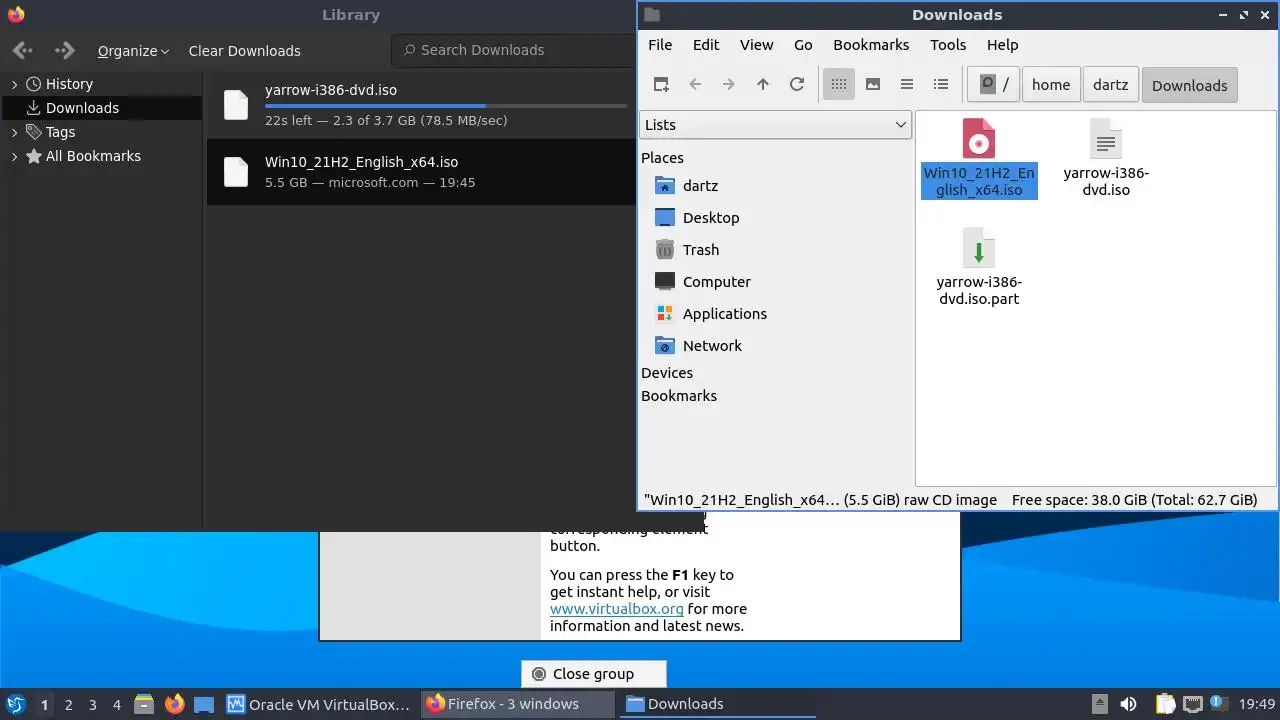Switch to workspace 4
Image resolution: width=1280 pixels, height=720 pixels.
click(116, 705)
